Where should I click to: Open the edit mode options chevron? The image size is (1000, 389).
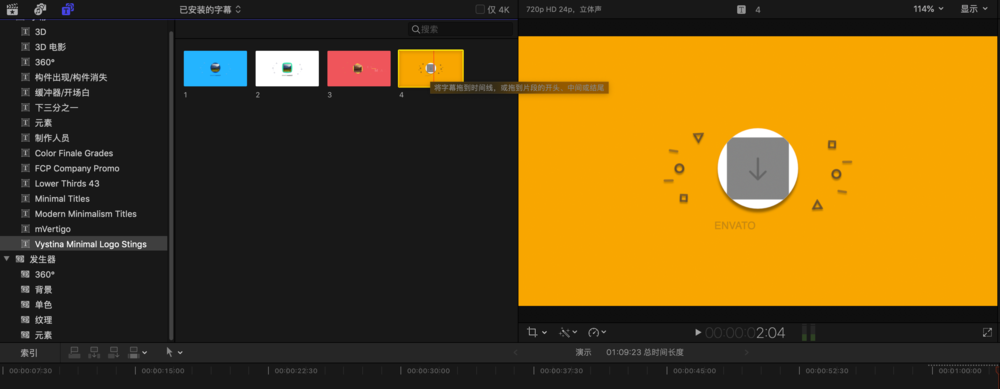tap(145, 353)
